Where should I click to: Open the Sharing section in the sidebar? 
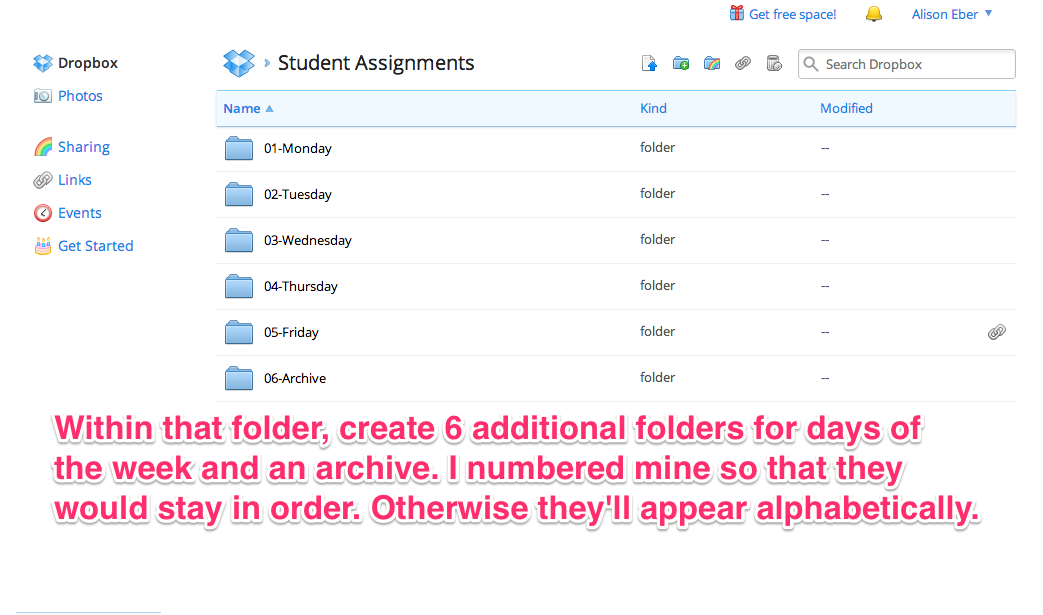(81, 146)
